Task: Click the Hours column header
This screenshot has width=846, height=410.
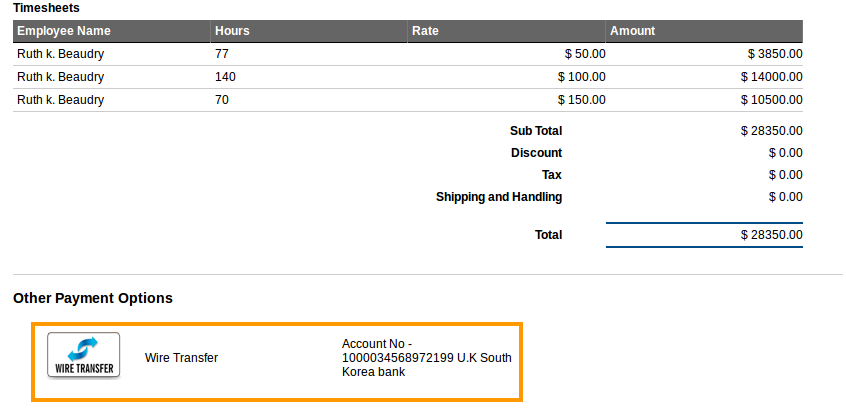Action: [232, 31]
